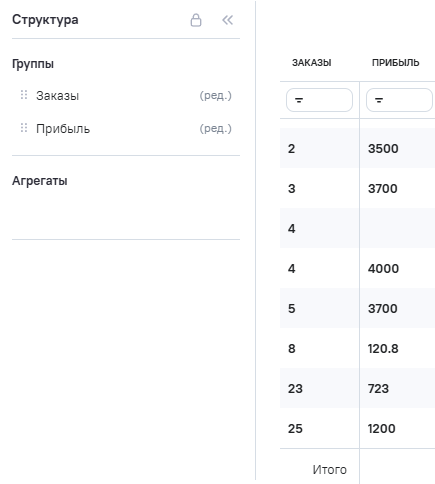Image resolution: width=435 pixels, height=484 pixels.
Task: Select the row with 25 orders
Action: click(x=357, y=428)
